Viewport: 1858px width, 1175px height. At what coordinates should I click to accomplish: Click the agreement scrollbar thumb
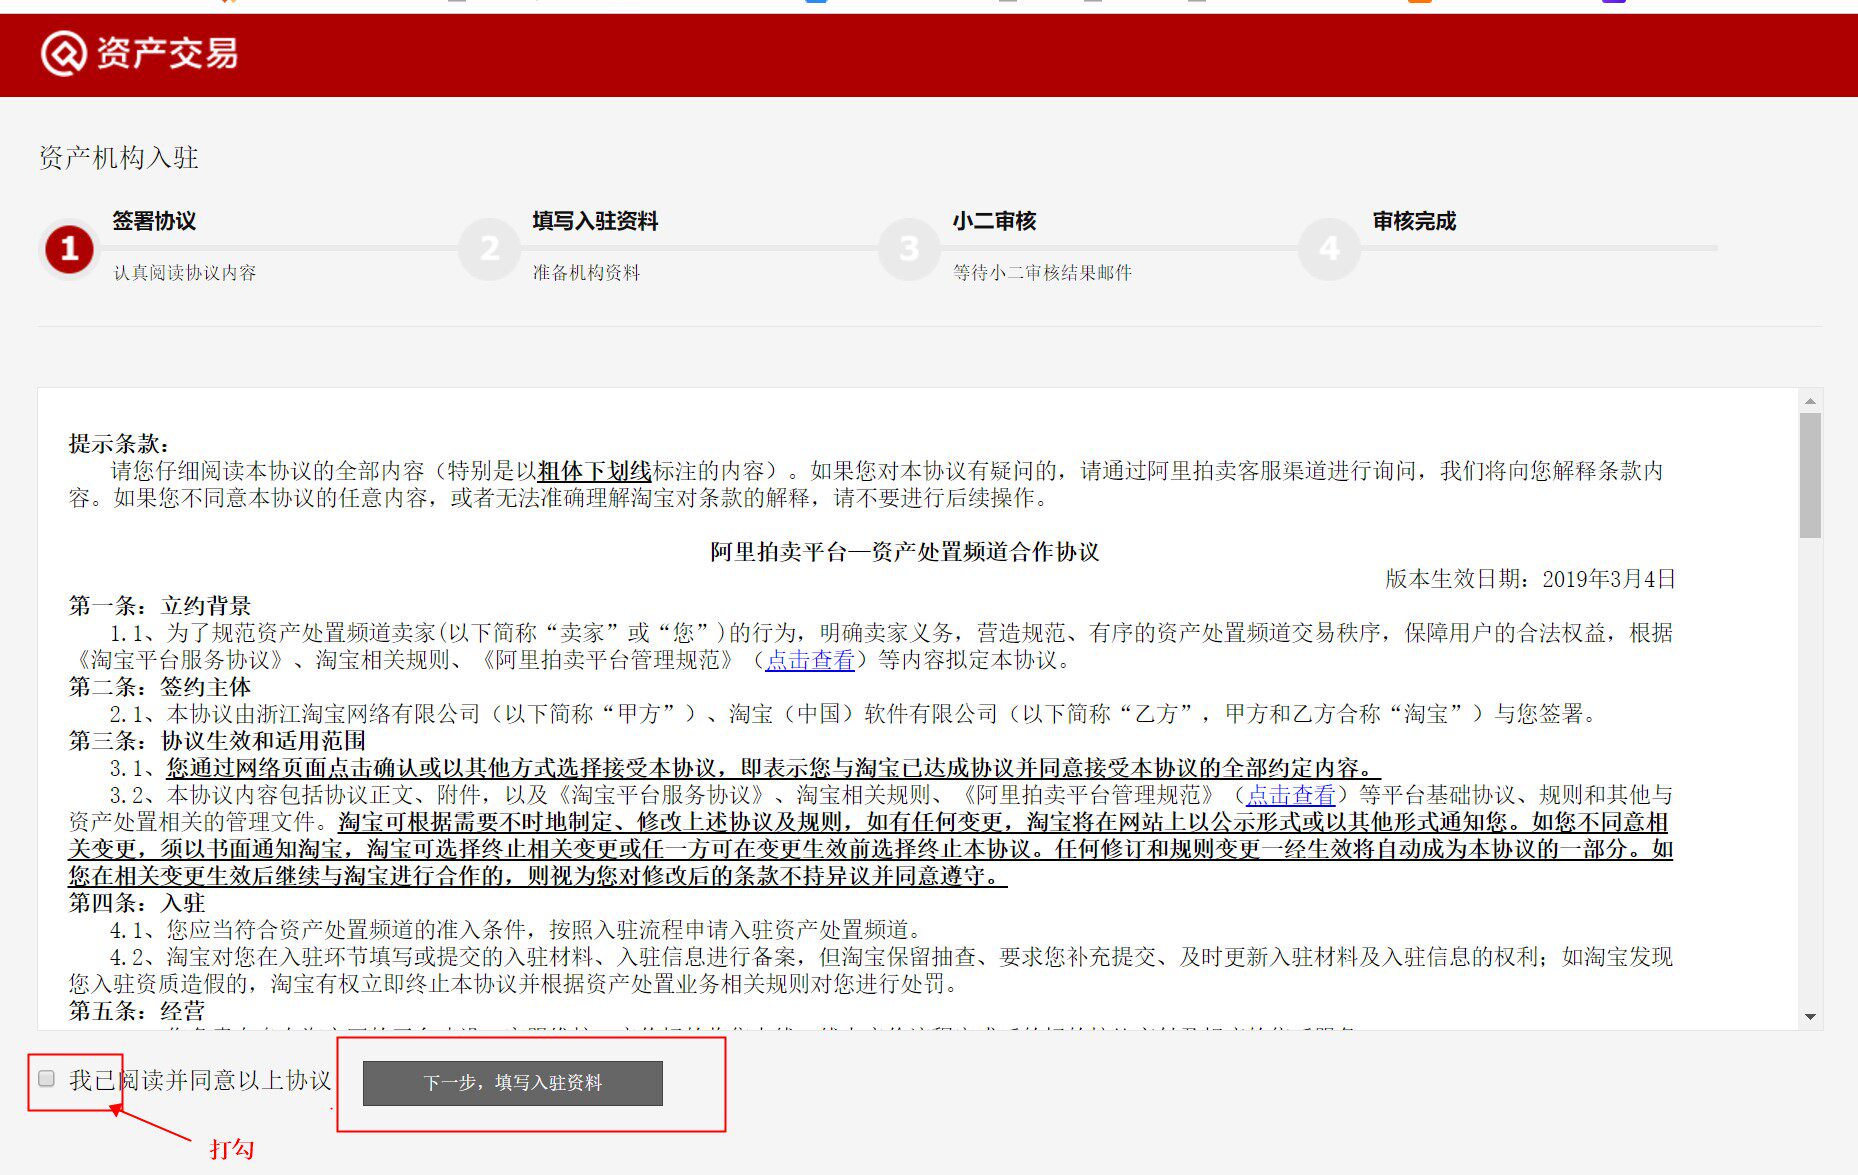(x=1810, y=476)
